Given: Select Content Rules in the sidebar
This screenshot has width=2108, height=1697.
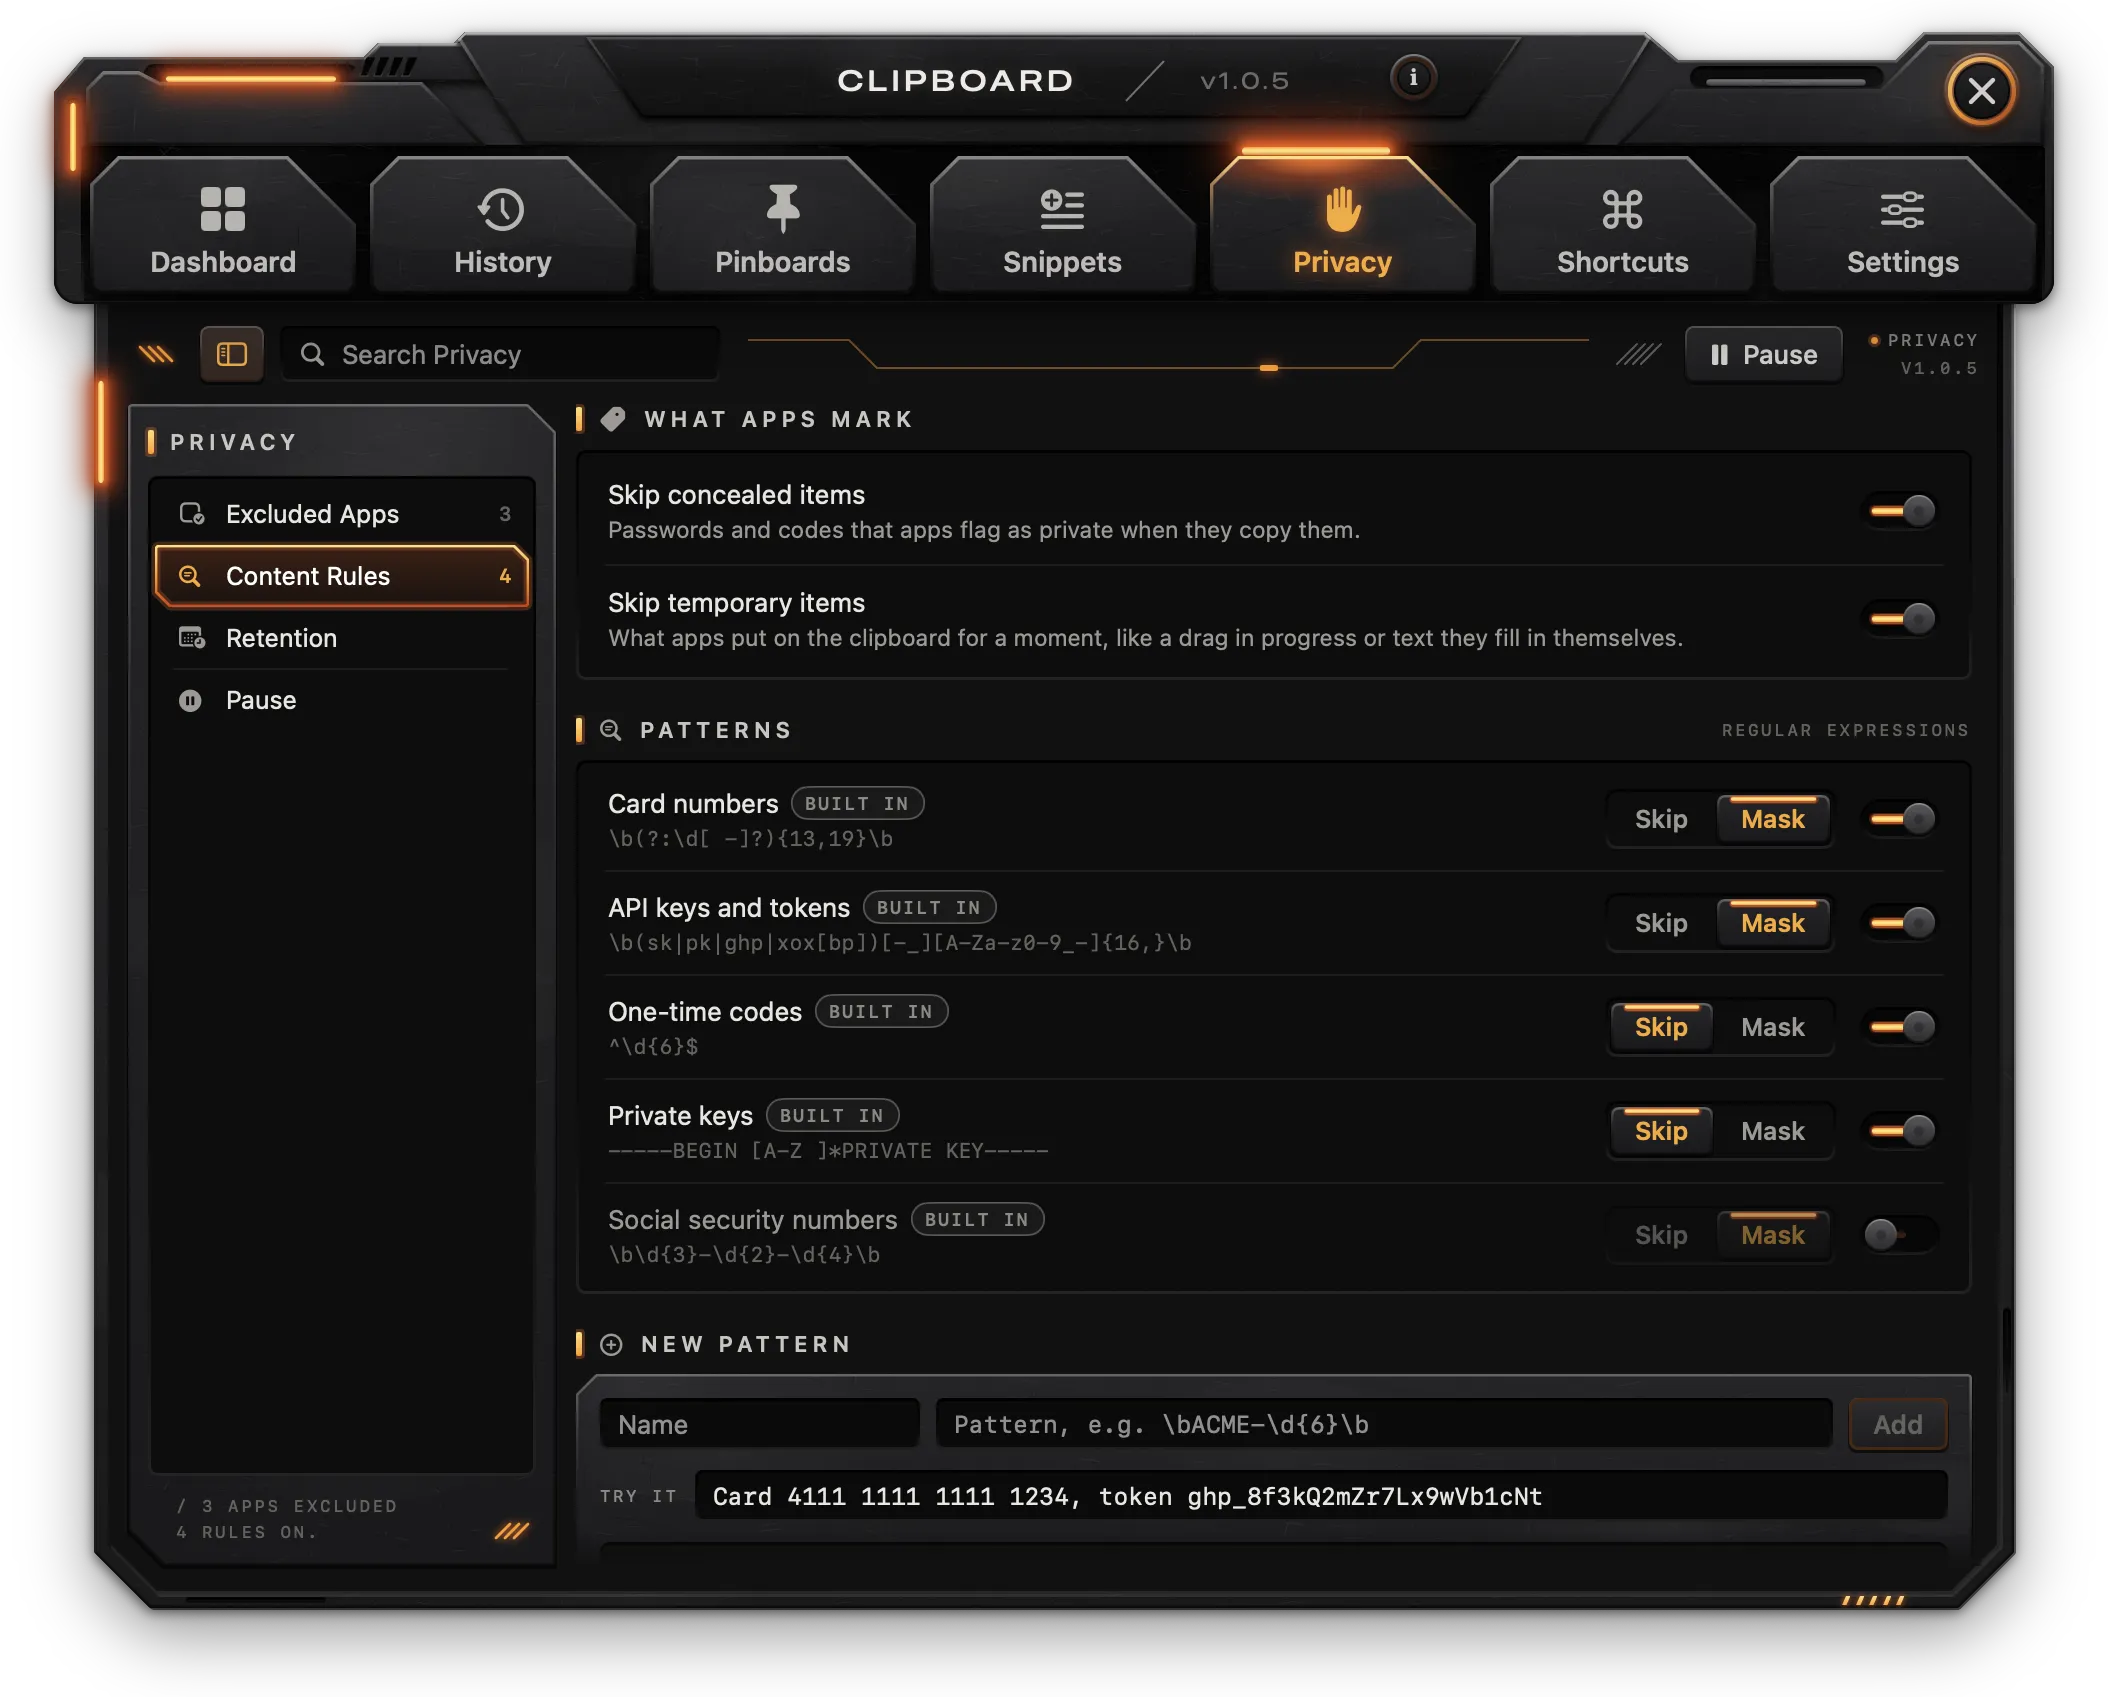Looking at the screenshot, I should pos(343,576).
